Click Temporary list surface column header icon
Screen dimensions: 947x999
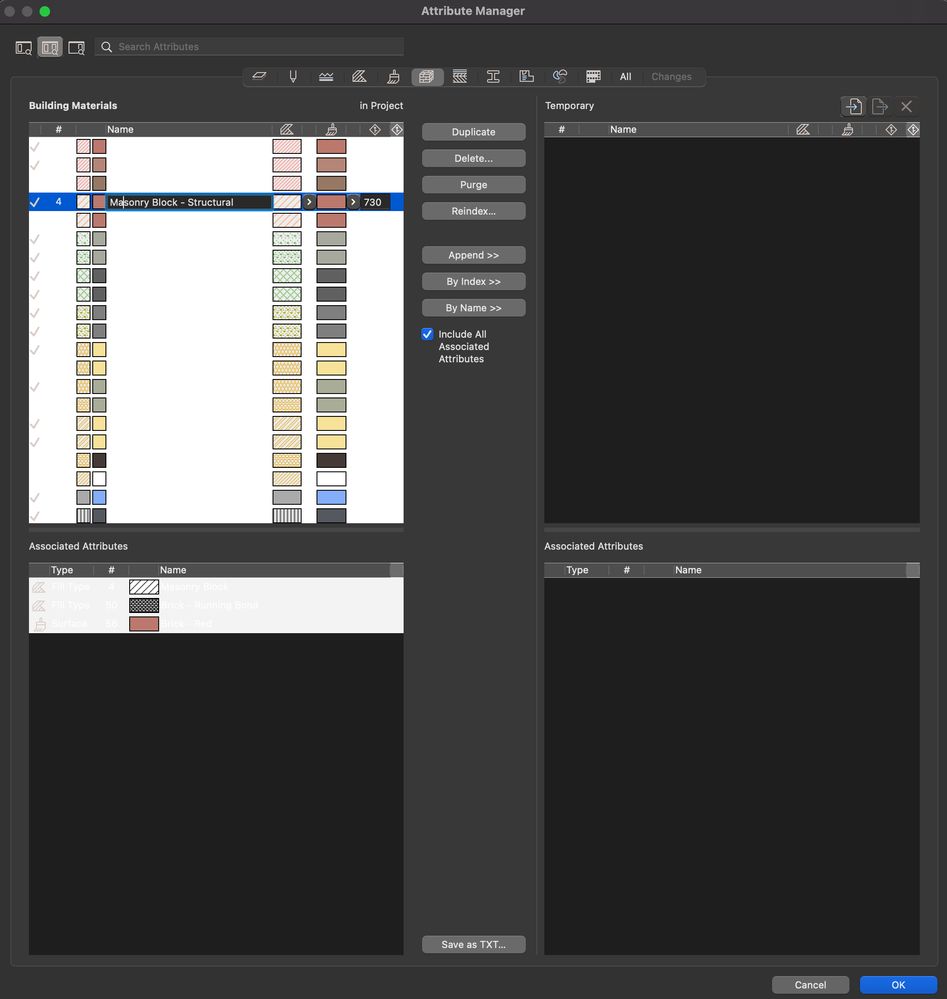[x=848, y=129]
